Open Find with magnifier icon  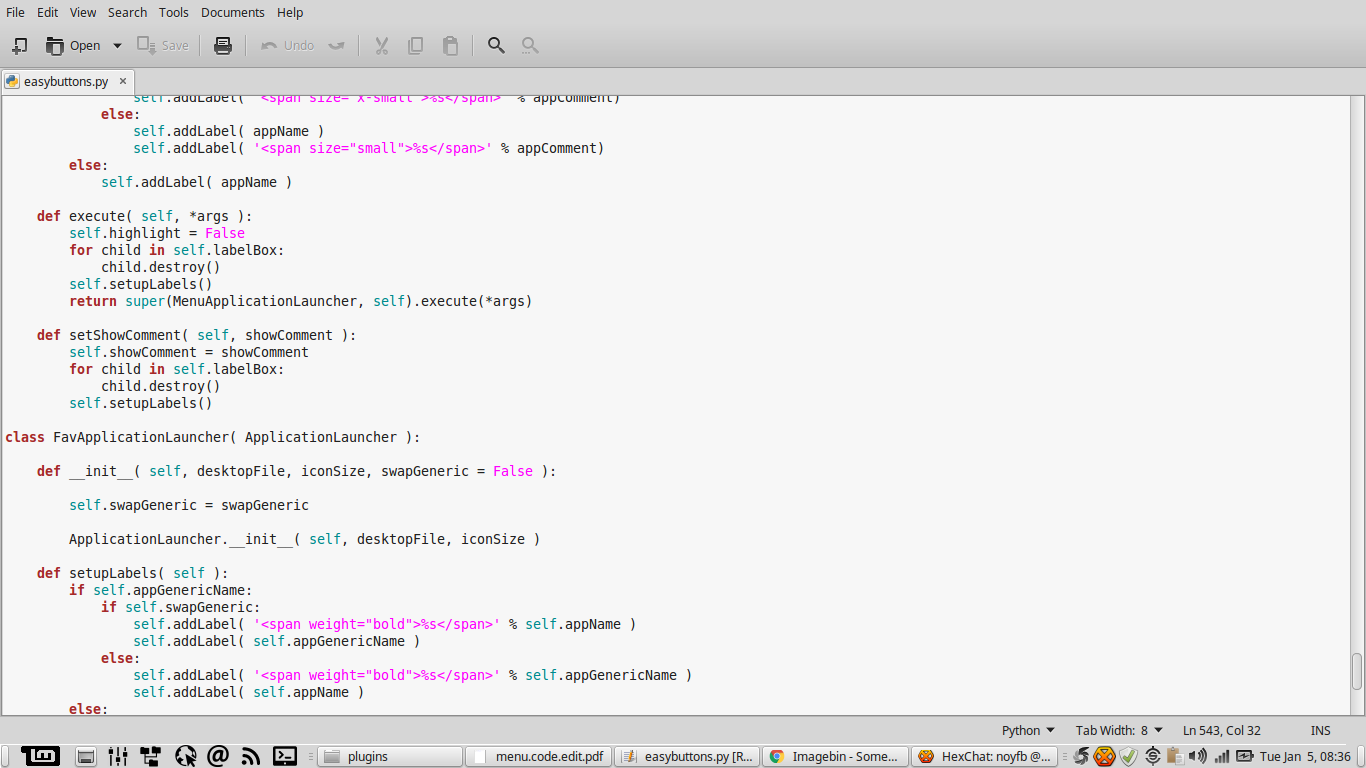point(496,45)
